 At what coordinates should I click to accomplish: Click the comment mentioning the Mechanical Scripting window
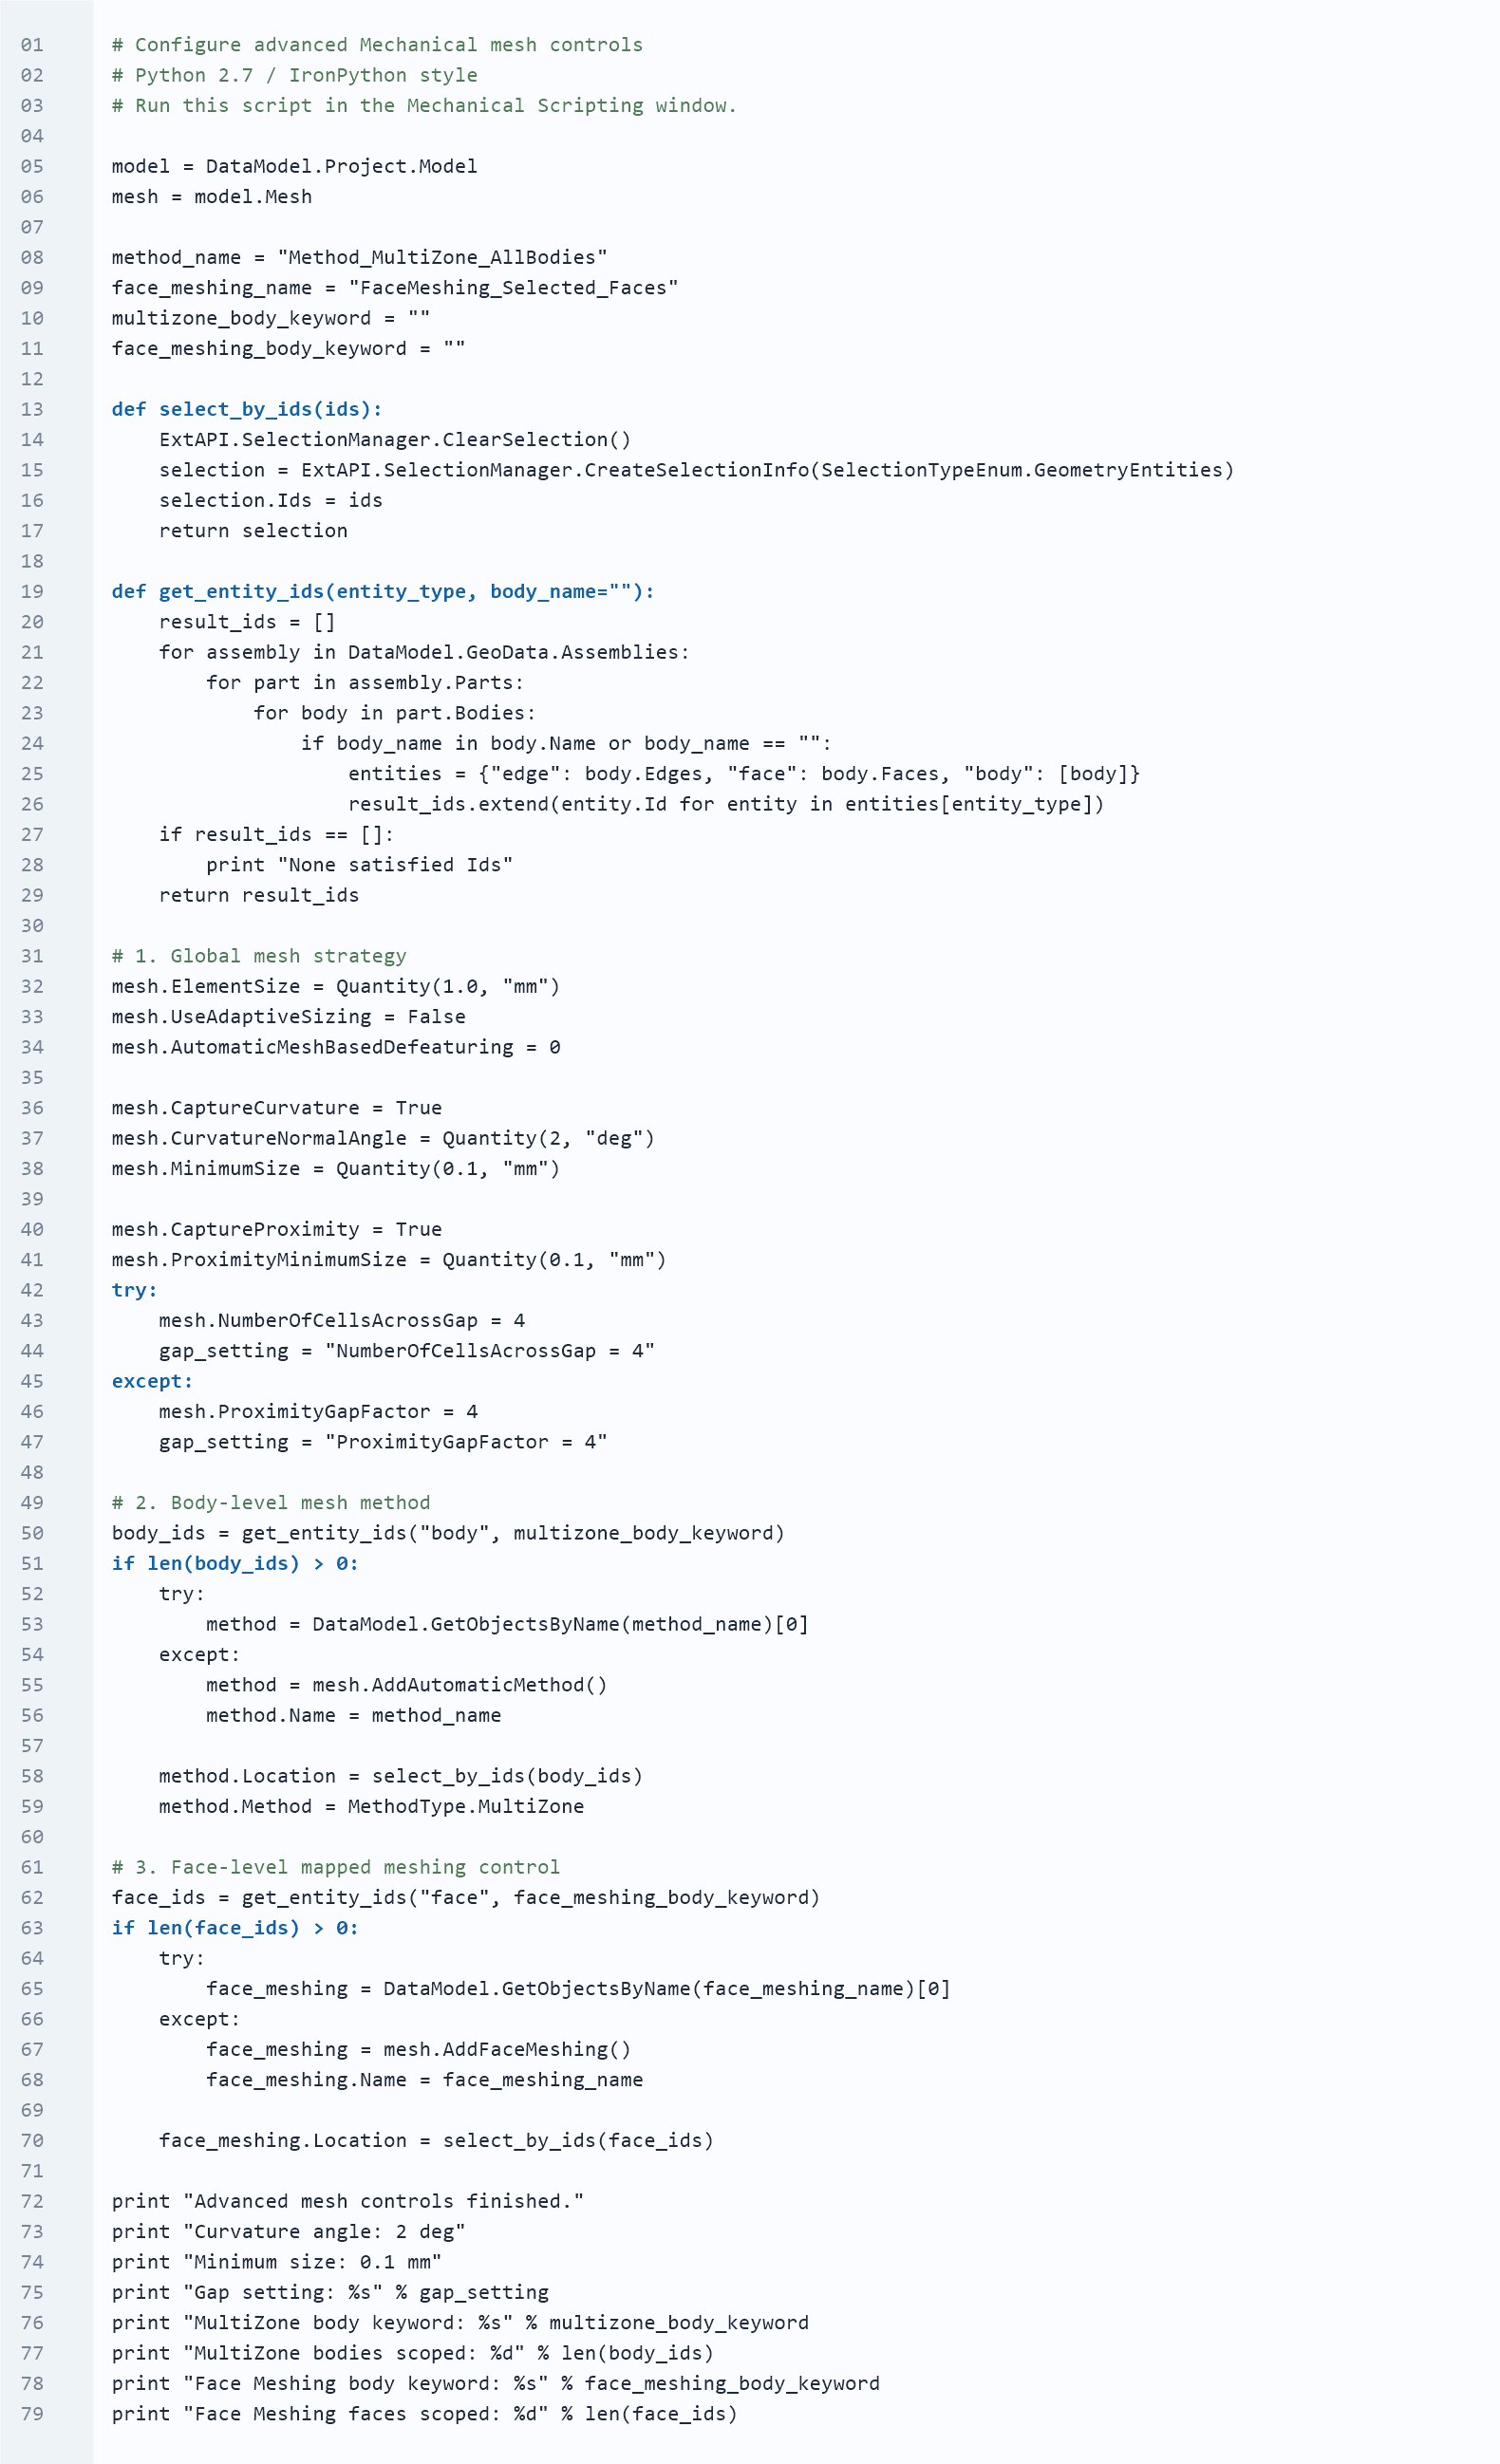[424, 106]
